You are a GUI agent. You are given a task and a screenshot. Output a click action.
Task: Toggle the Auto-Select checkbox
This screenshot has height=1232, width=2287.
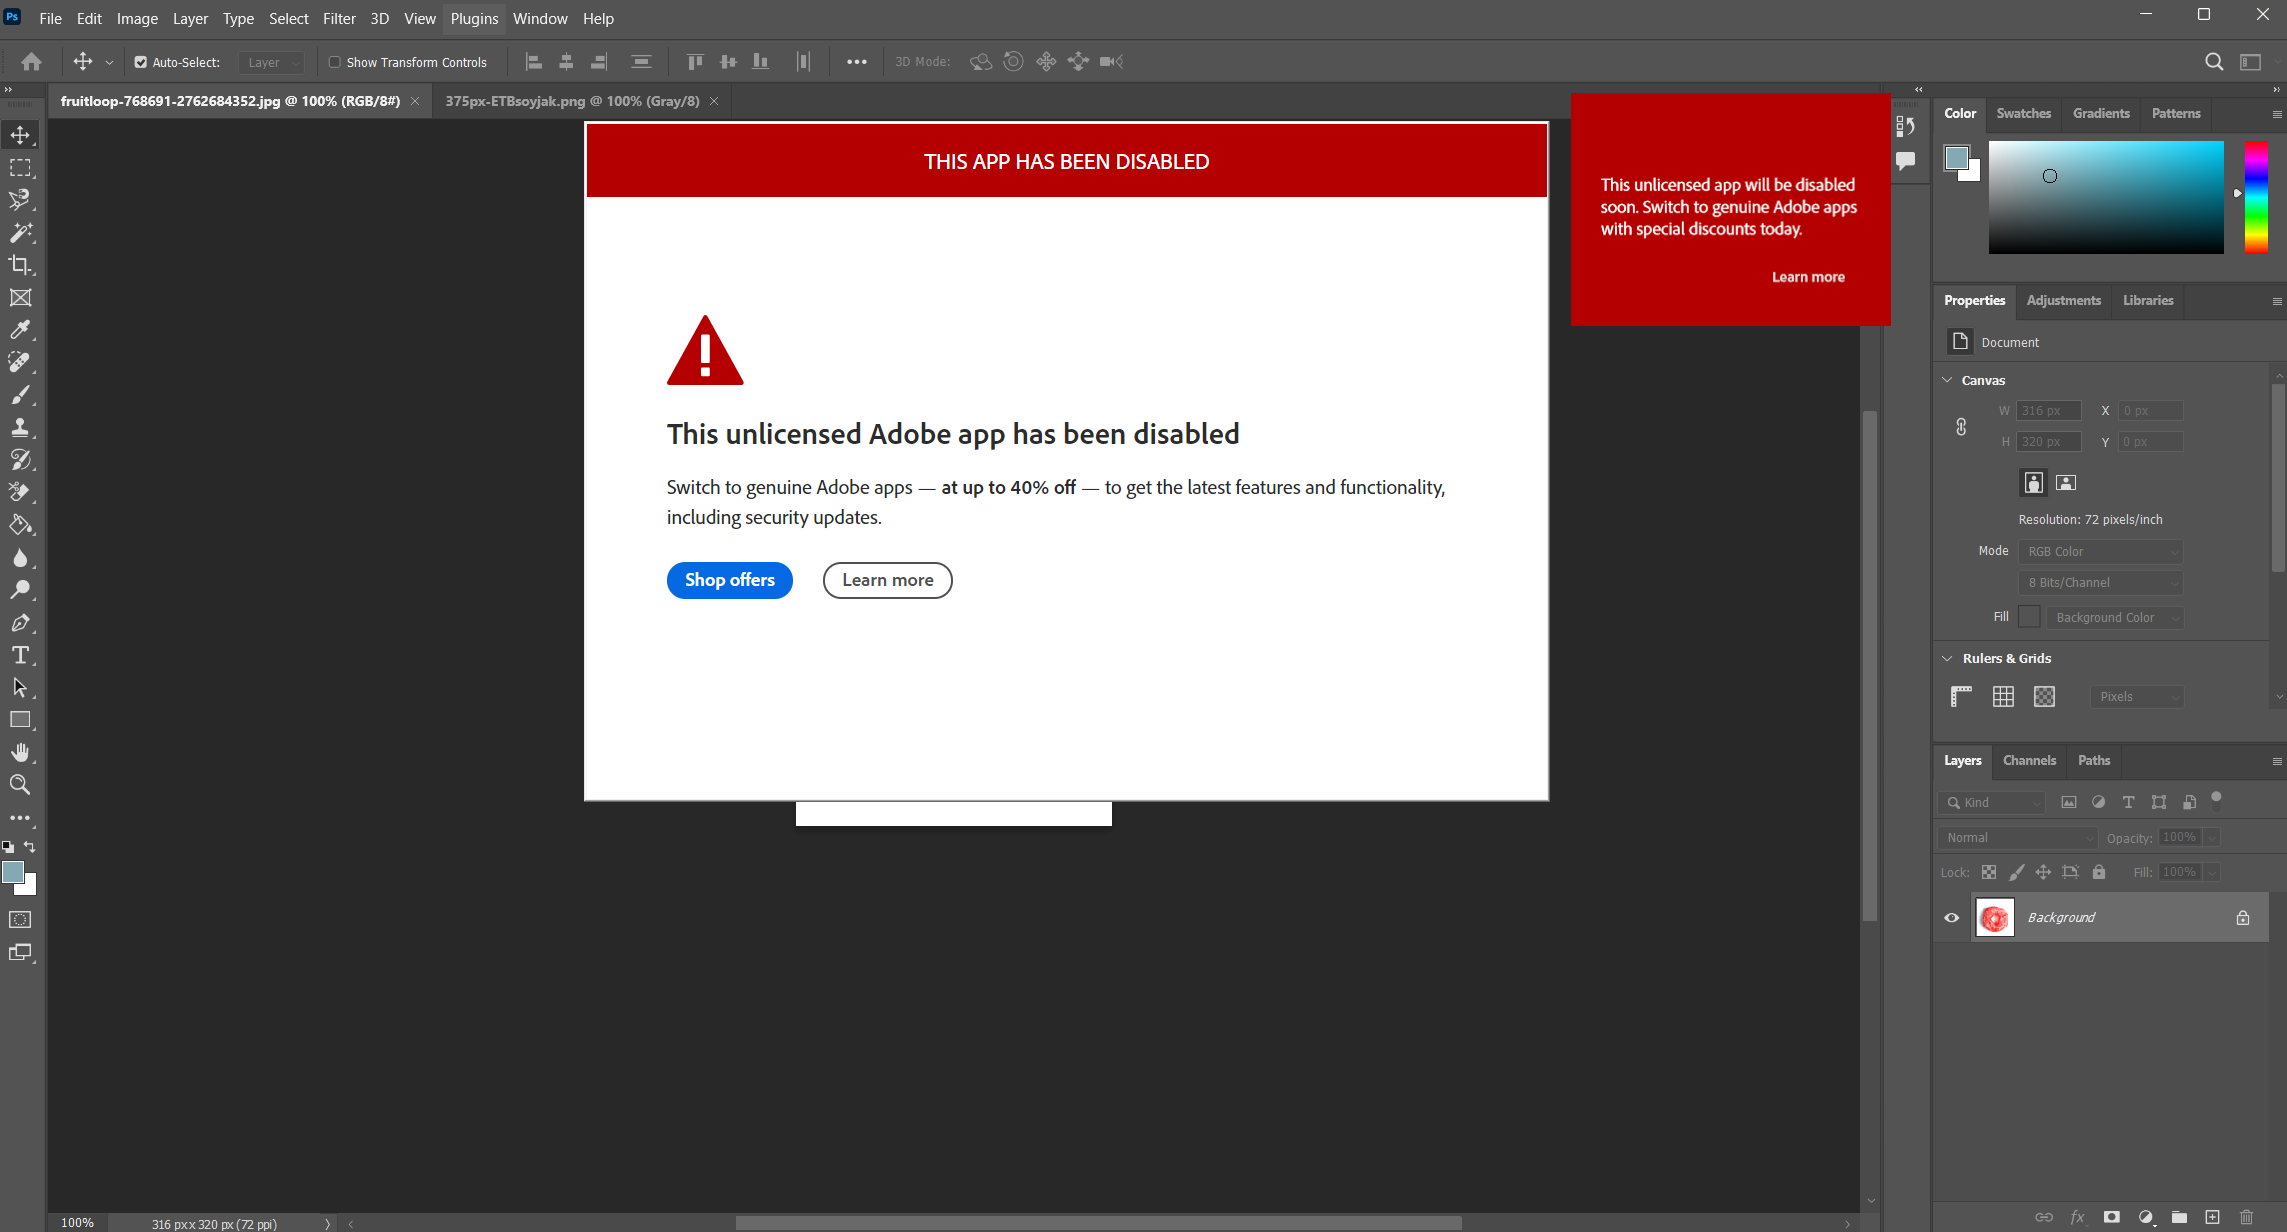[x=141, y=62]
